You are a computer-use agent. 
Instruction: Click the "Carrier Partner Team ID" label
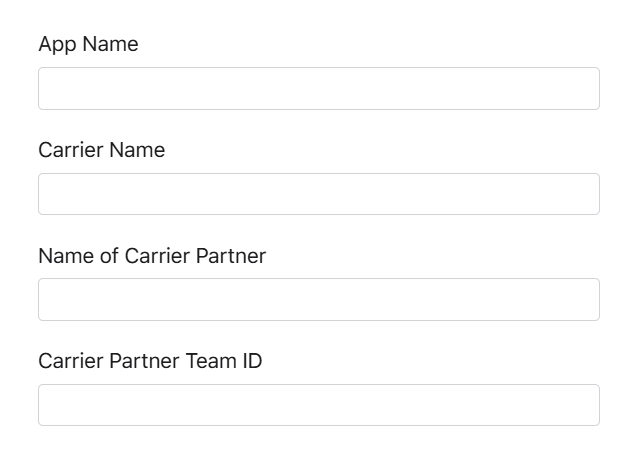point(150,361)
